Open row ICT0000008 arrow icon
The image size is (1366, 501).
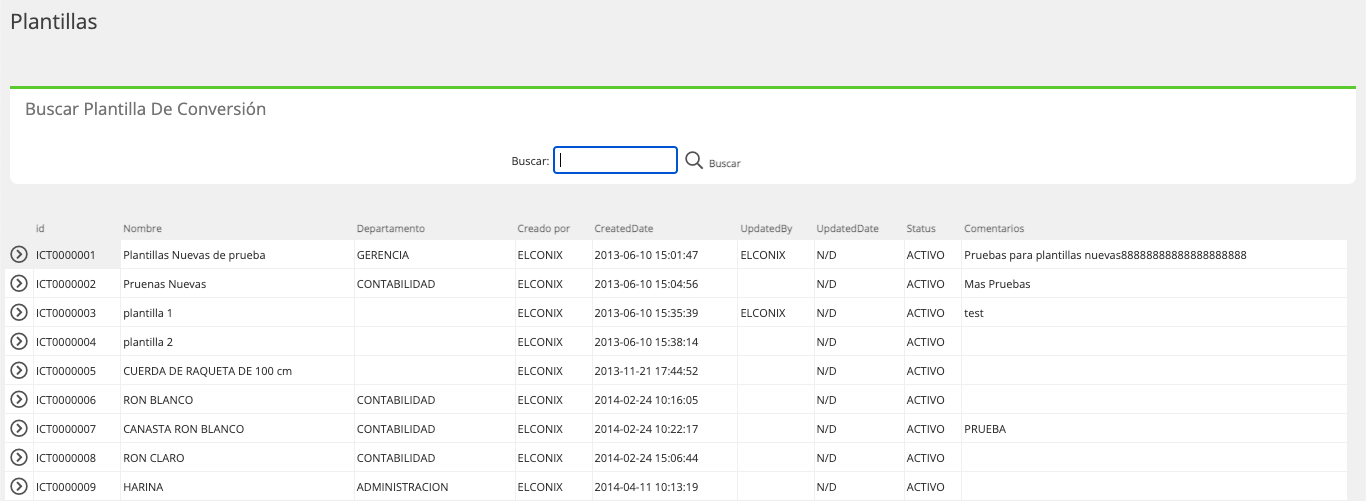click(18, 458)
